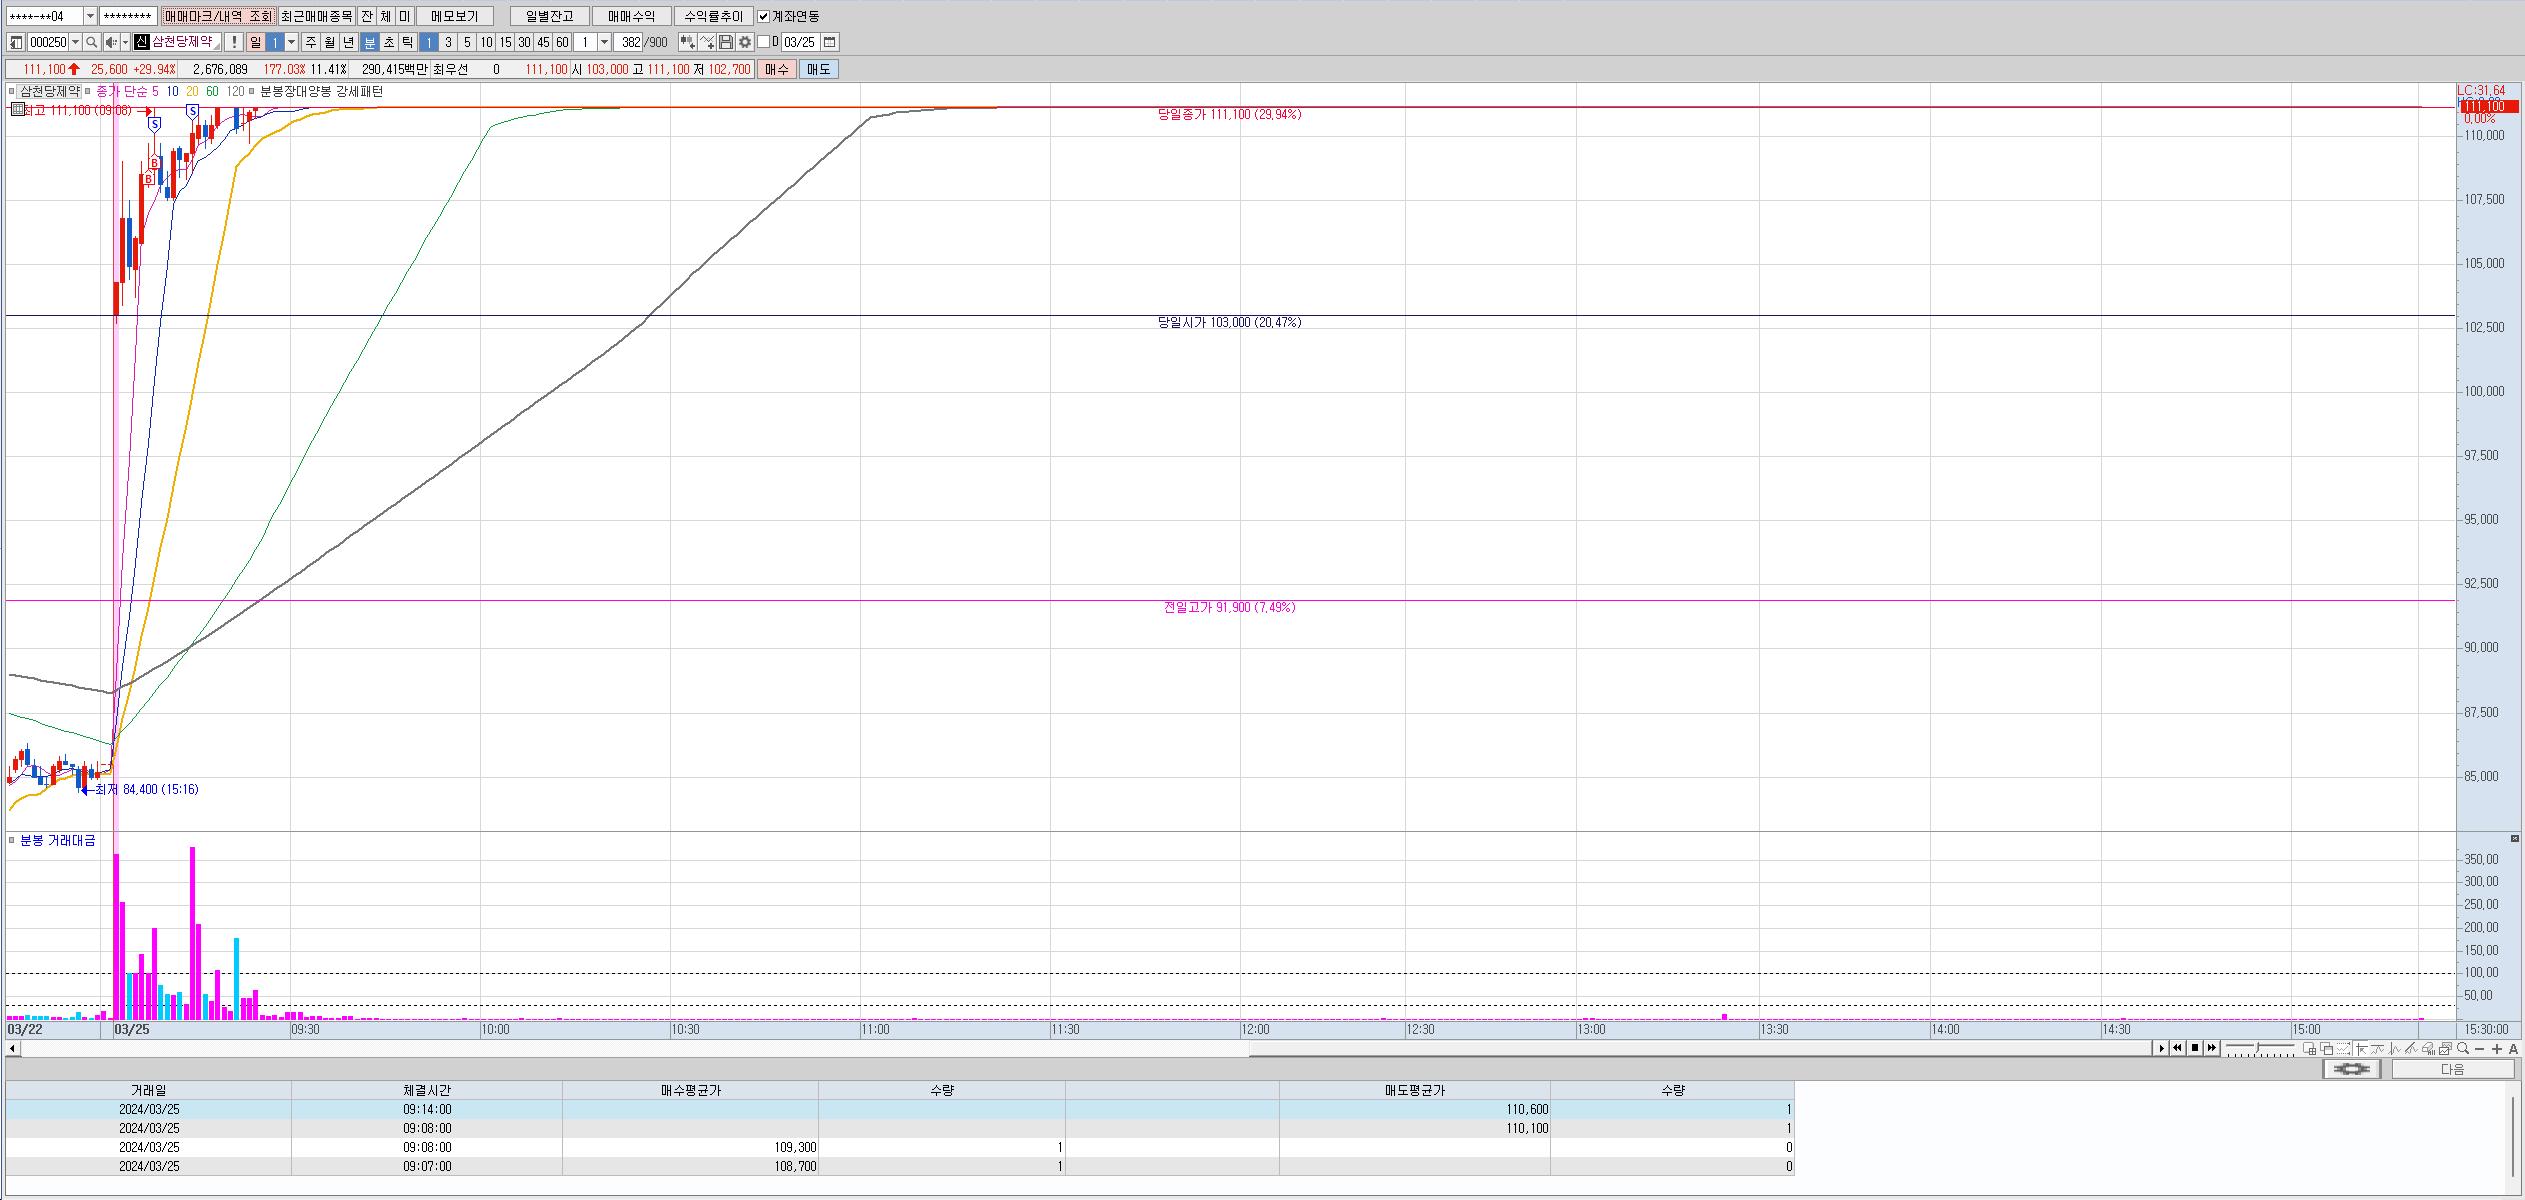
Task: Expand the account number dropdown
Action: pyautogui.click(x=90, y=16)
